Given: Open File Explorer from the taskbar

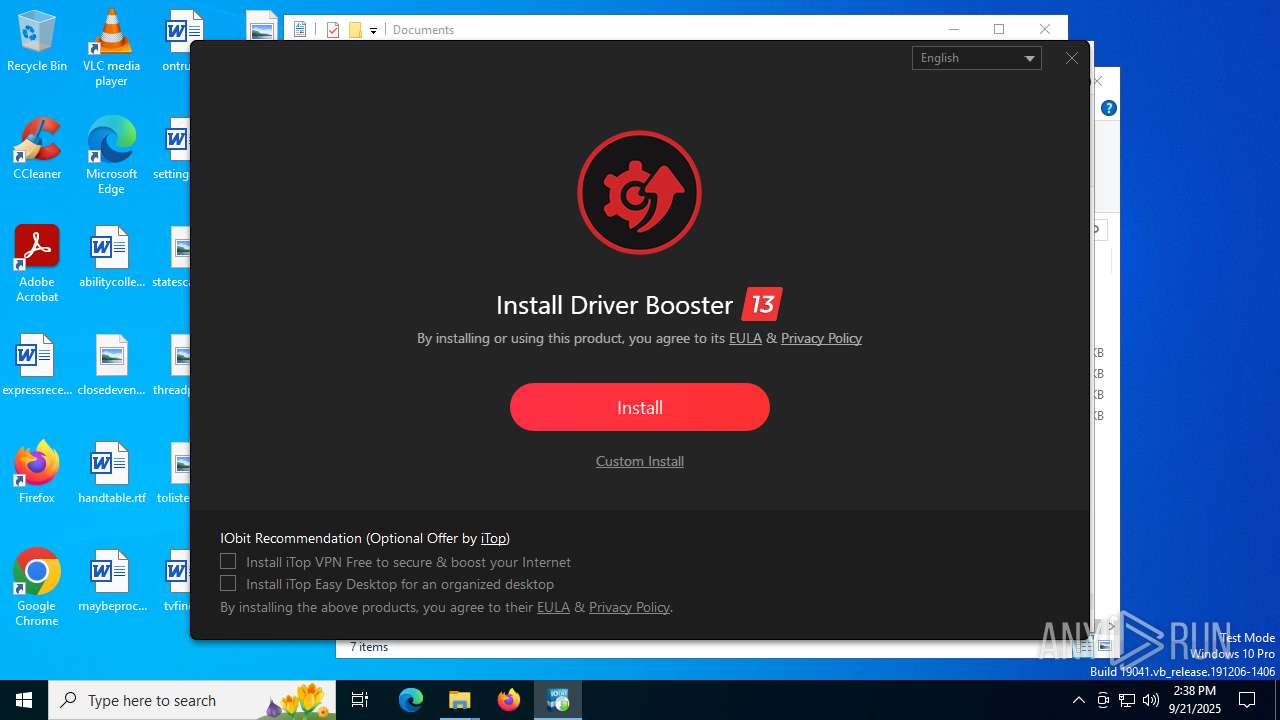Looking at the screenshot, I should pyautogui.click(x=459, y=700).
